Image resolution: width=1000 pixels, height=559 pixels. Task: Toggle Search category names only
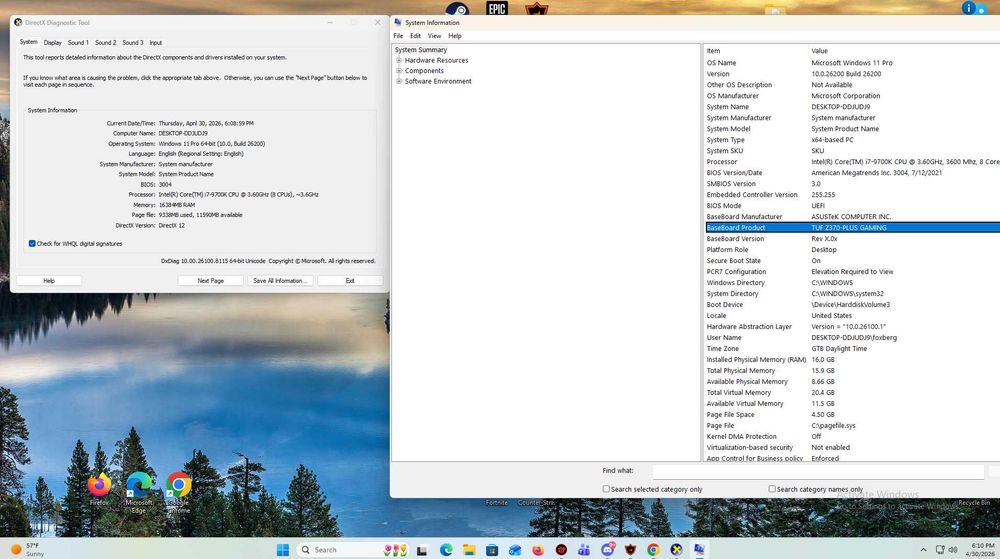[772, 489]
